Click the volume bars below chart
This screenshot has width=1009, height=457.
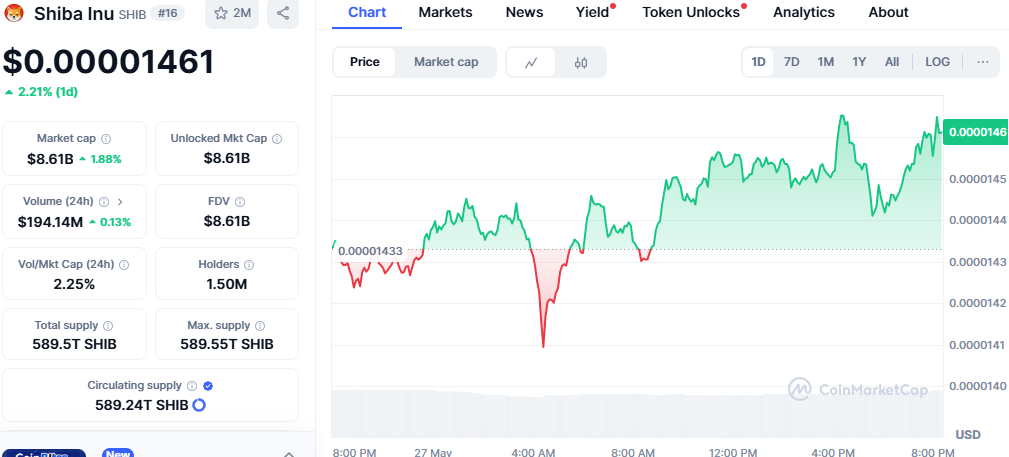[637, 413]
